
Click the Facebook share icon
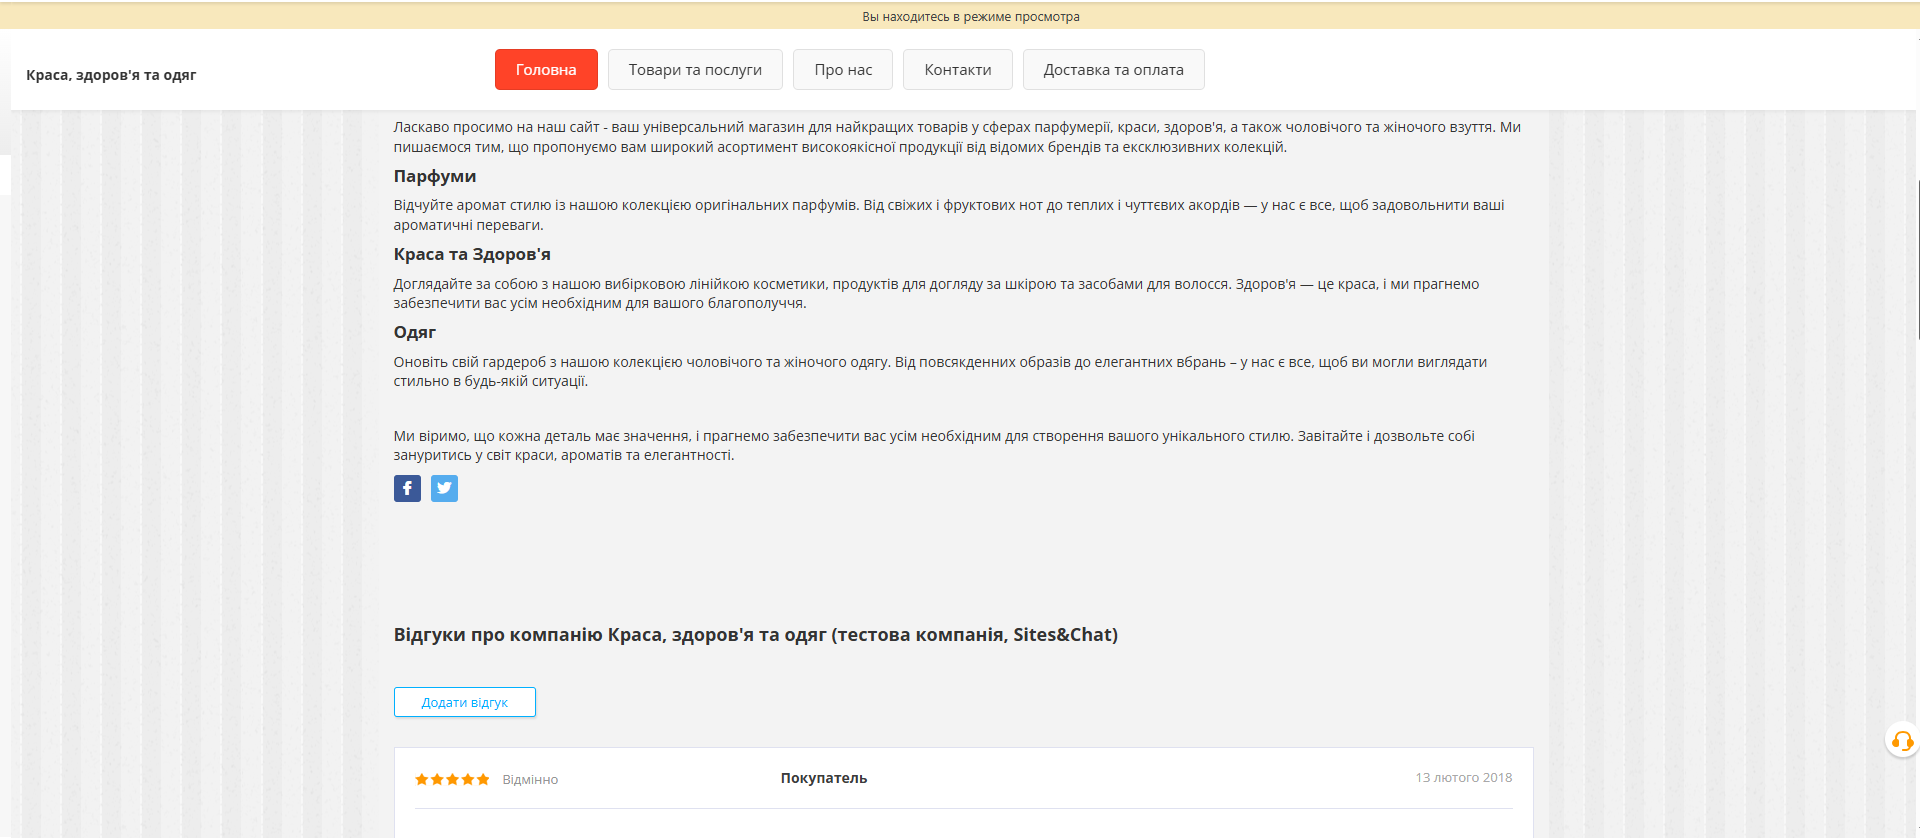407,488
